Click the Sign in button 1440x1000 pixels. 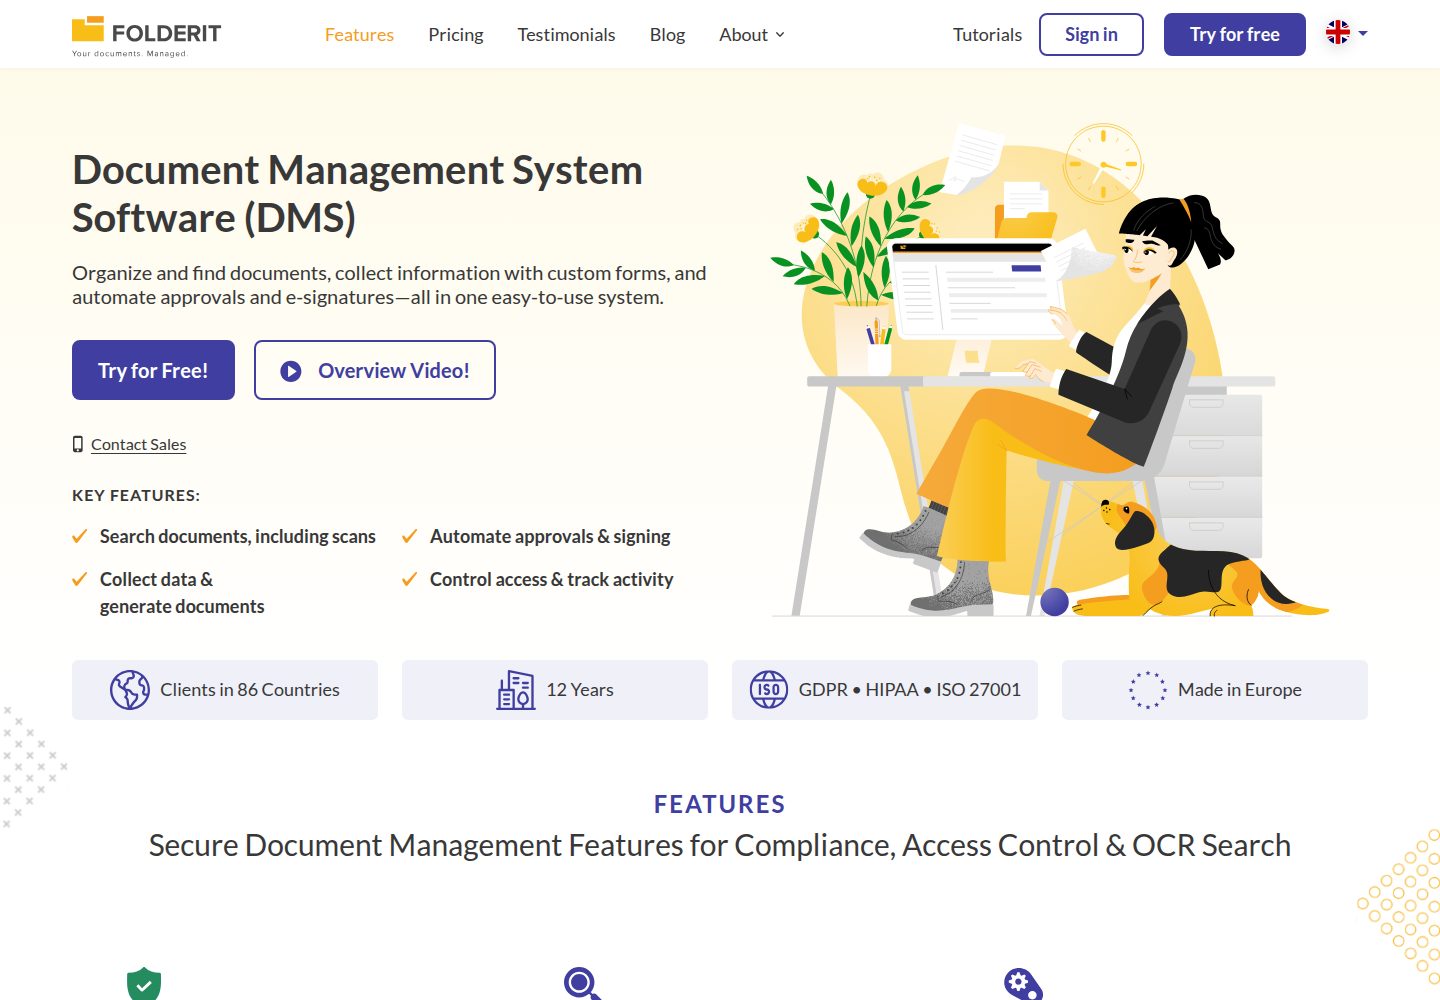[1091, 34]
